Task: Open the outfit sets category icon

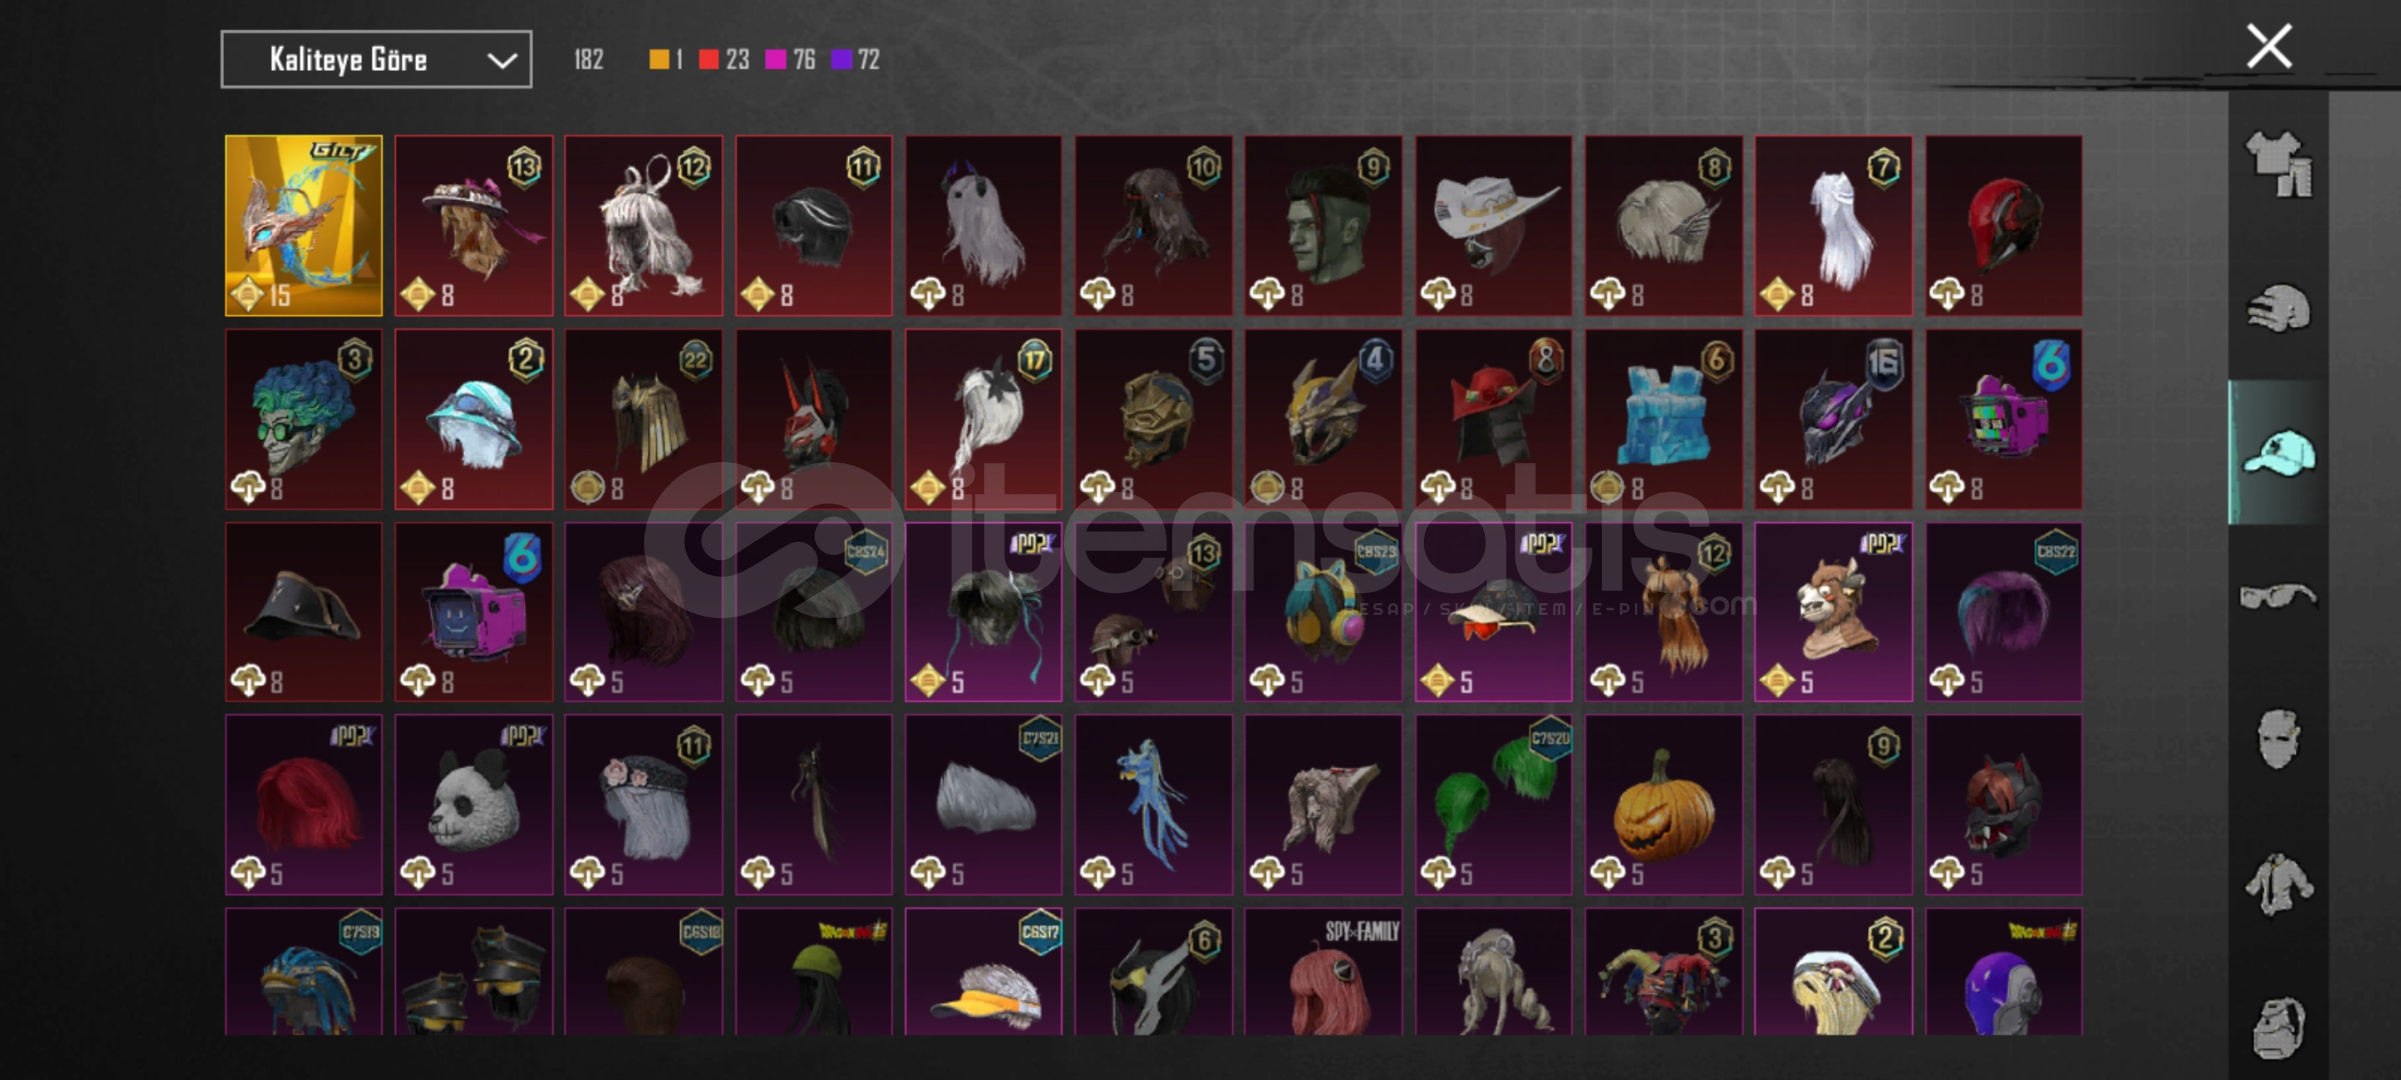Action: coord(2278,165)
